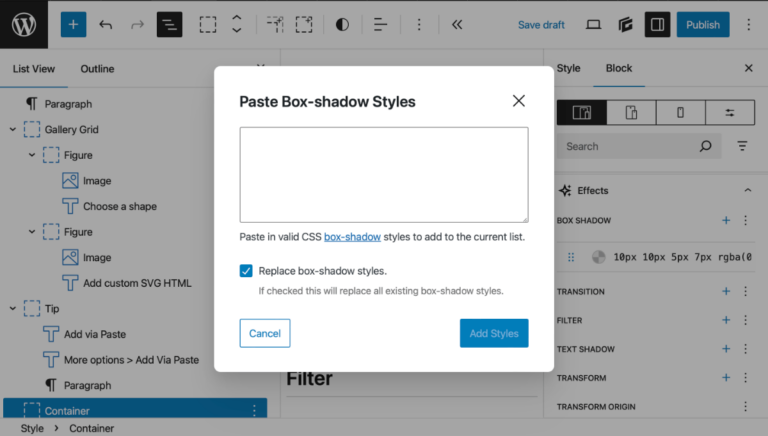The height and width of the screenshot is (436, 768).
Task: Add a new Text Shadow
Action: (x=726, y=349)
